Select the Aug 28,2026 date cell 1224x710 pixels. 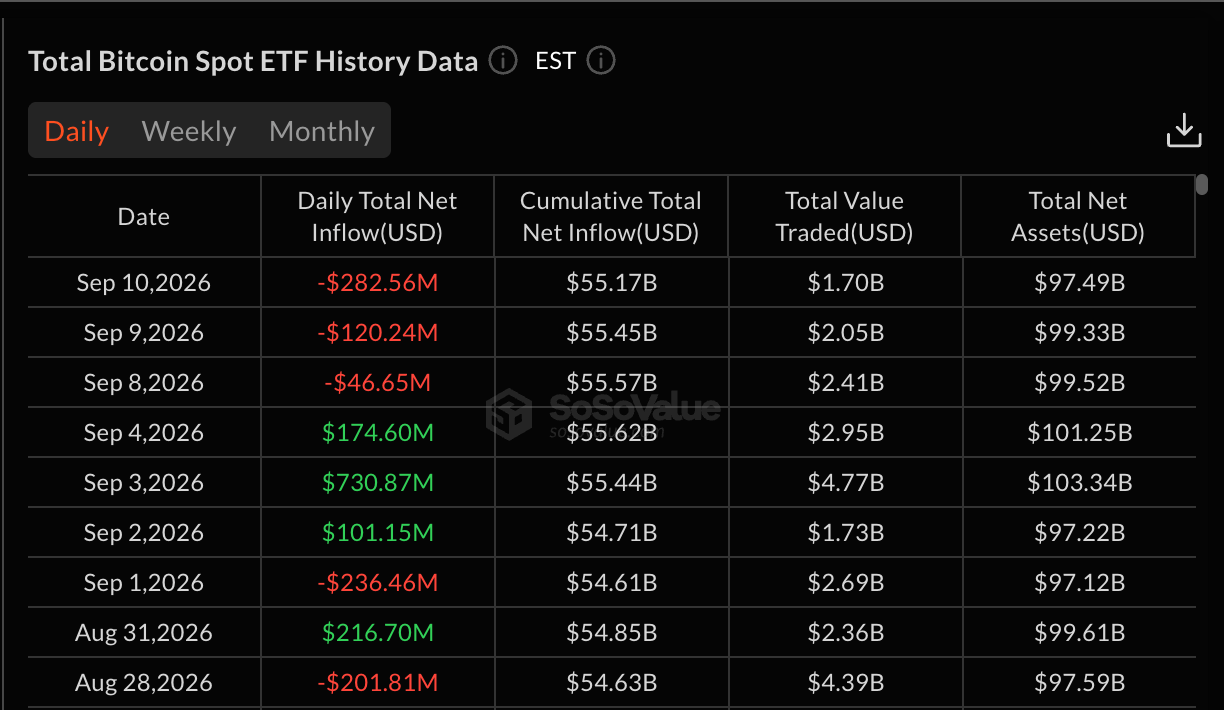pos(144,683)
